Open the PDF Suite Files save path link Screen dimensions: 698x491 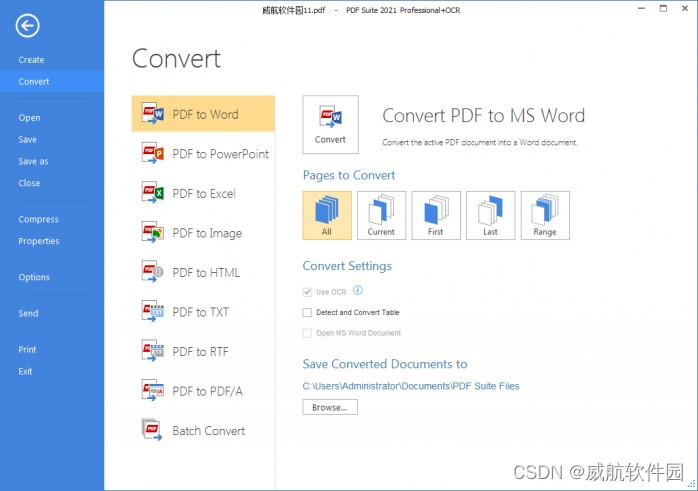click(411, 386)
